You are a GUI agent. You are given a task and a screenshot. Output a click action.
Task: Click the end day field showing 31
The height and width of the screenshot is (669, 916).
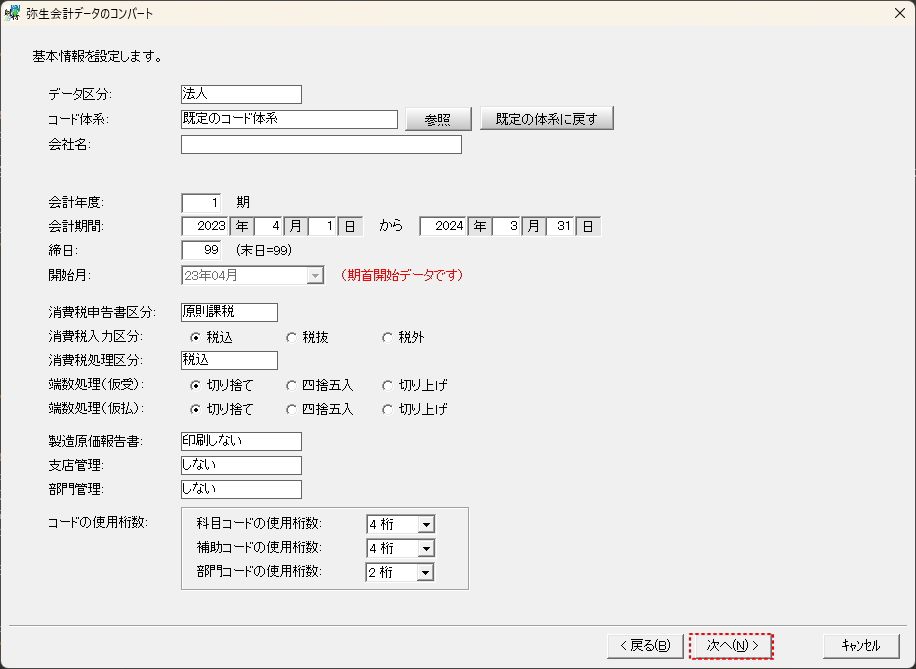(x=561, y=226)
